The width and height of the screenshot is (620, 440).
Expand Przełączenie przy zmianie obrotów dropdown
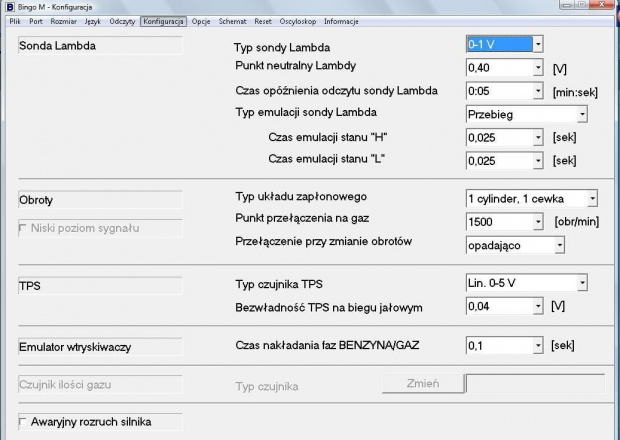559,243
